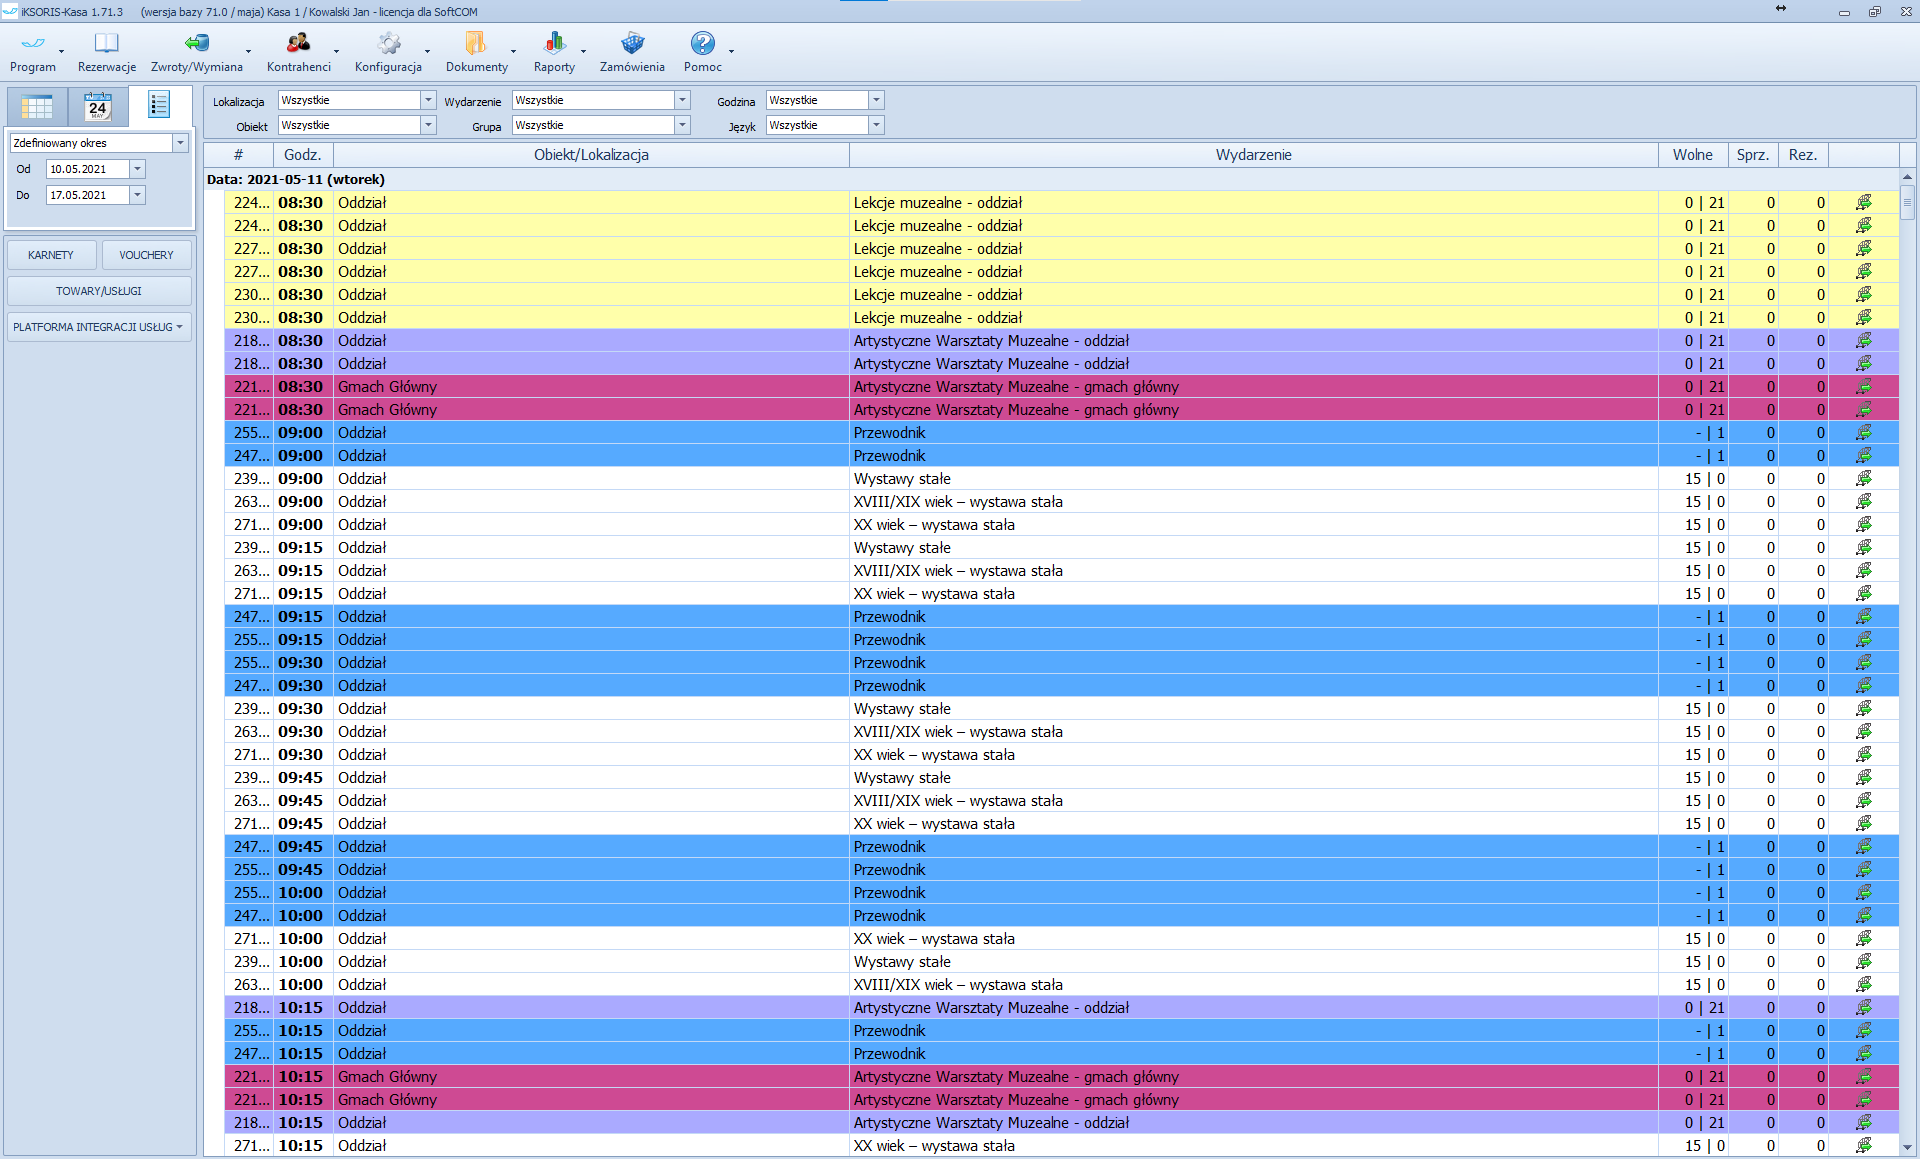
Task: Switch to the calendar day view tab
Action: [98, 106]
